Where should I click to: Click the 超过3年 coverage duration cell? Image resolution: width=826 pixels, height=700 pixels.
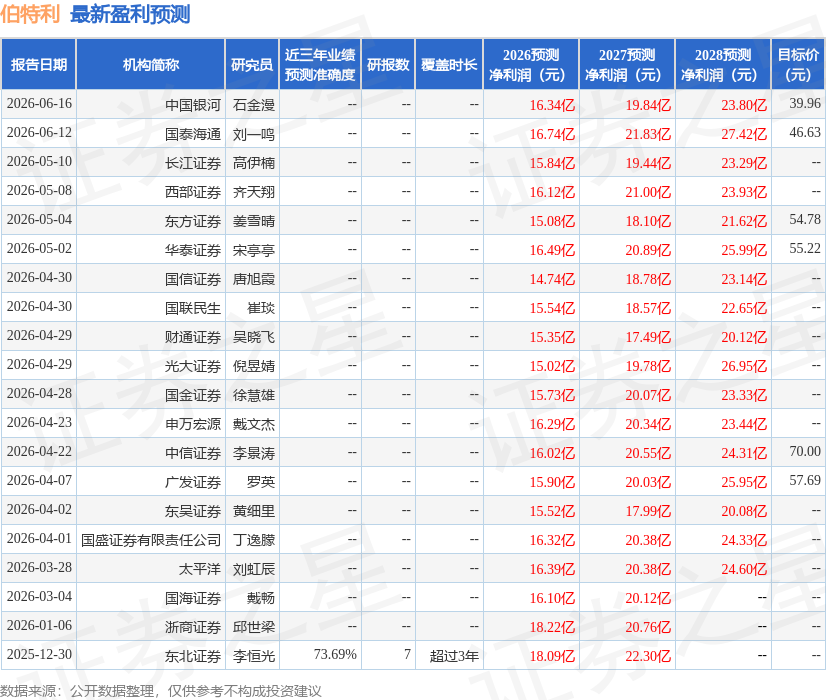[454, 656]
